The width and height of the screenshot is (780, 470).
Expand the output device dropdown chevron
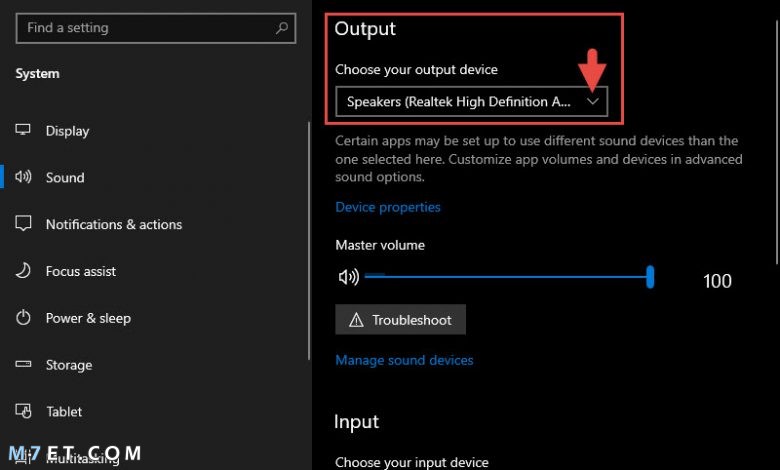click(592, 101)
